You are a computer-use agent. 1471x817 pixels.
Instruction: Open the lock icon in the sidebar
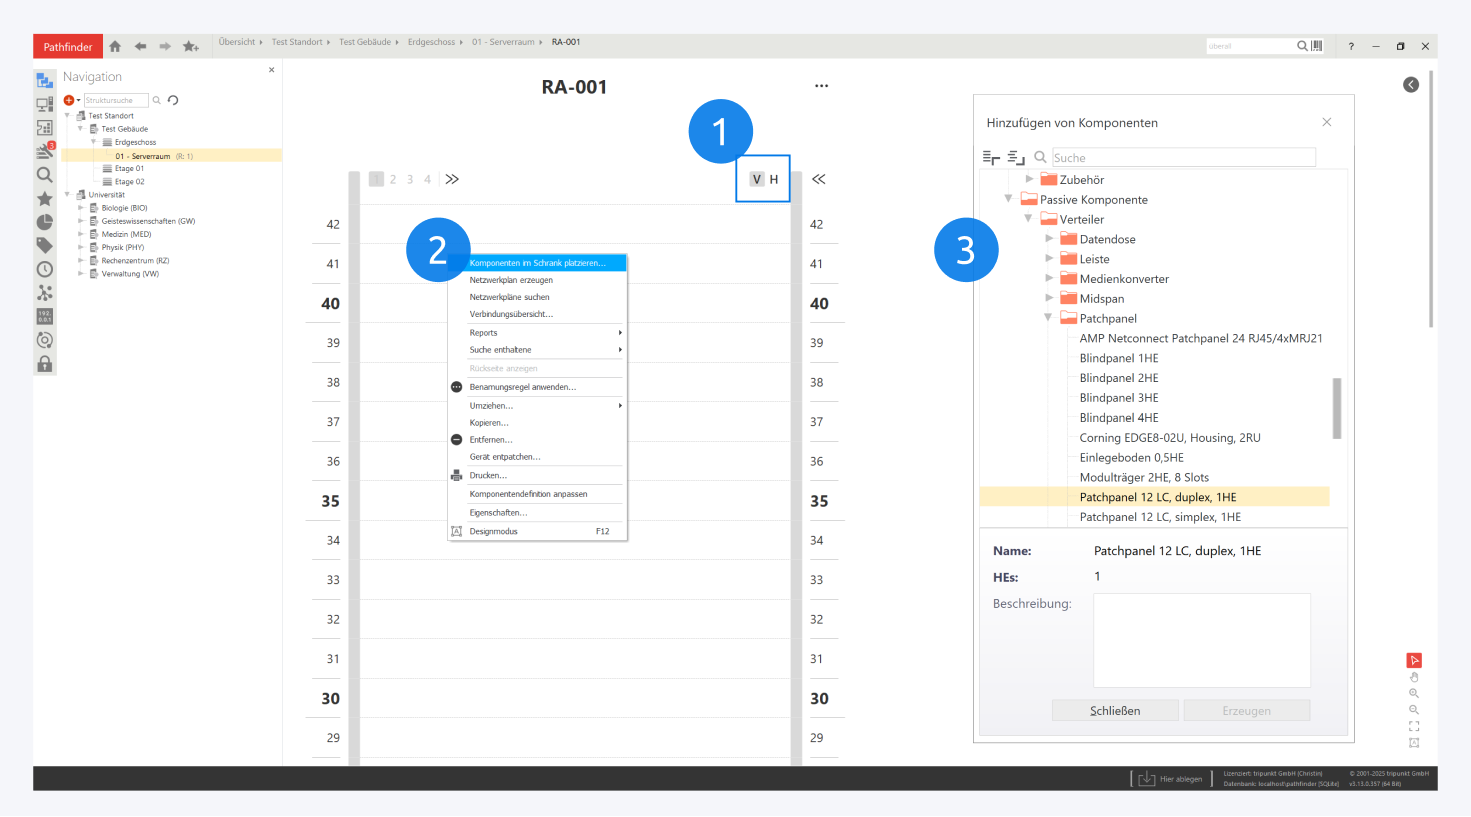(x=45, y=364)
